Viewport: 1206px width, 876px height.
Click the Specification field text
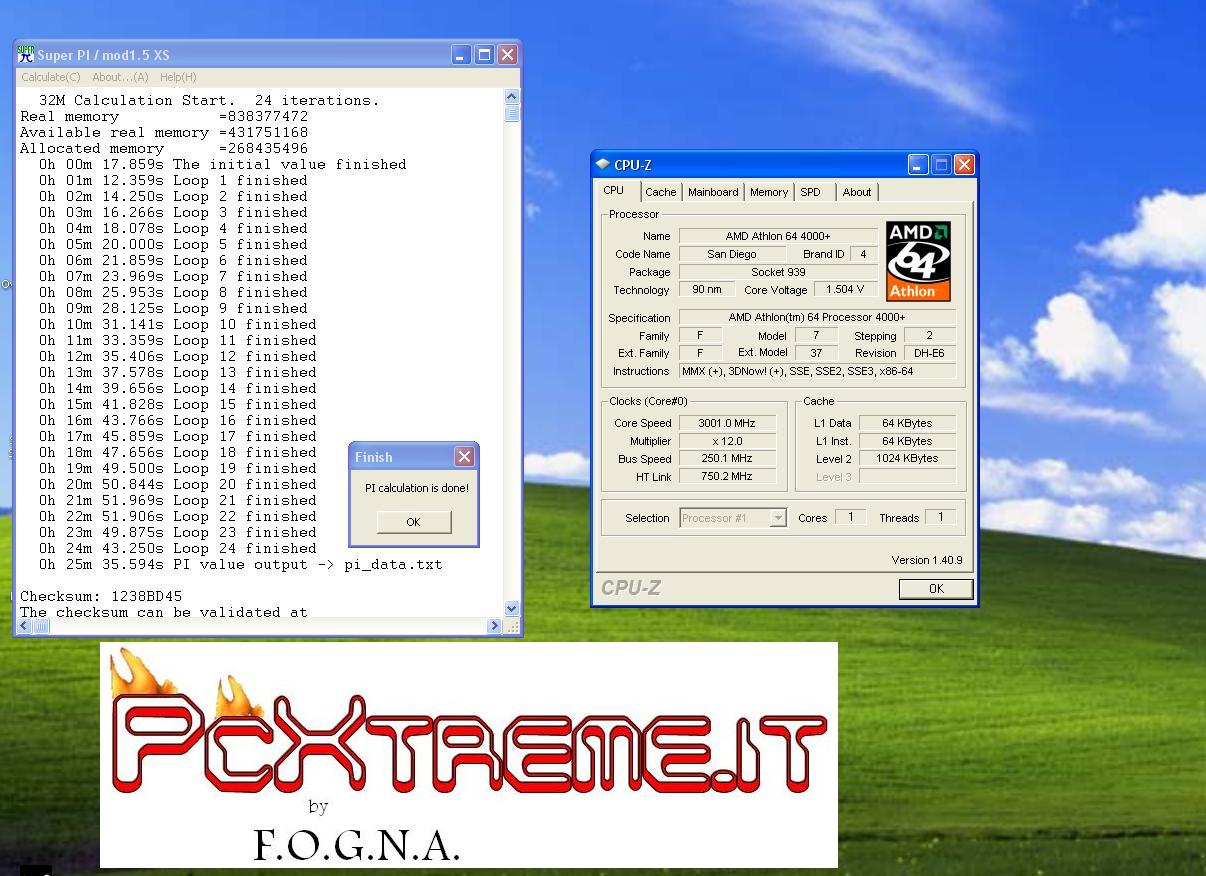[817, 317]
